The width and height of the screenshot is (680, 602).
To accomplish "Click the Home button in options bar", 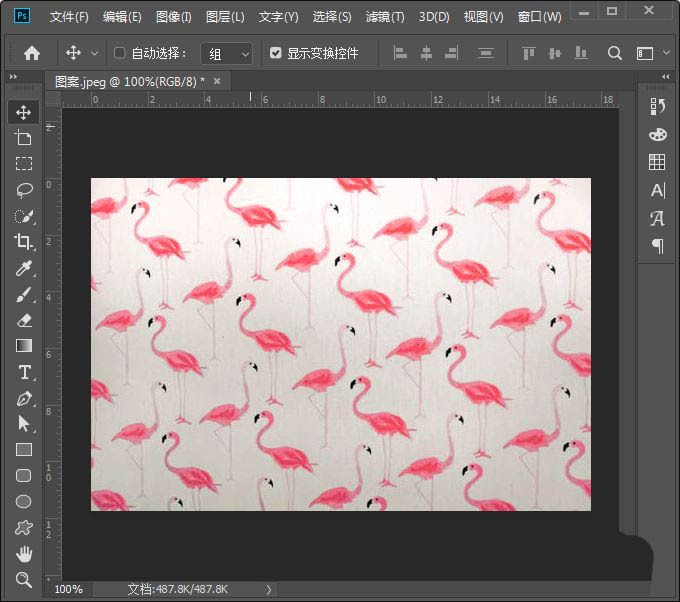I will (x=32, y=53).
